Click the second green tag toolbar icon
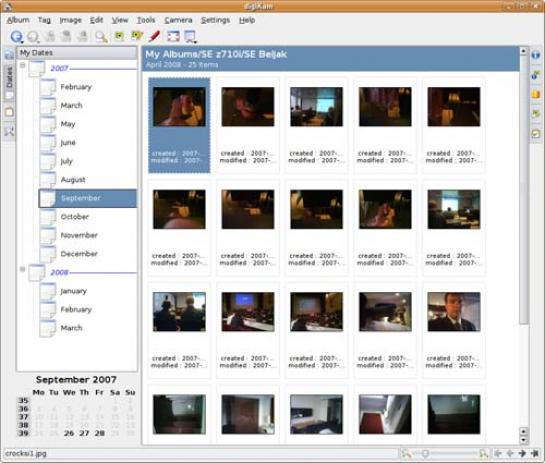This screenshot has height=463, width=545. click(137, 36)
